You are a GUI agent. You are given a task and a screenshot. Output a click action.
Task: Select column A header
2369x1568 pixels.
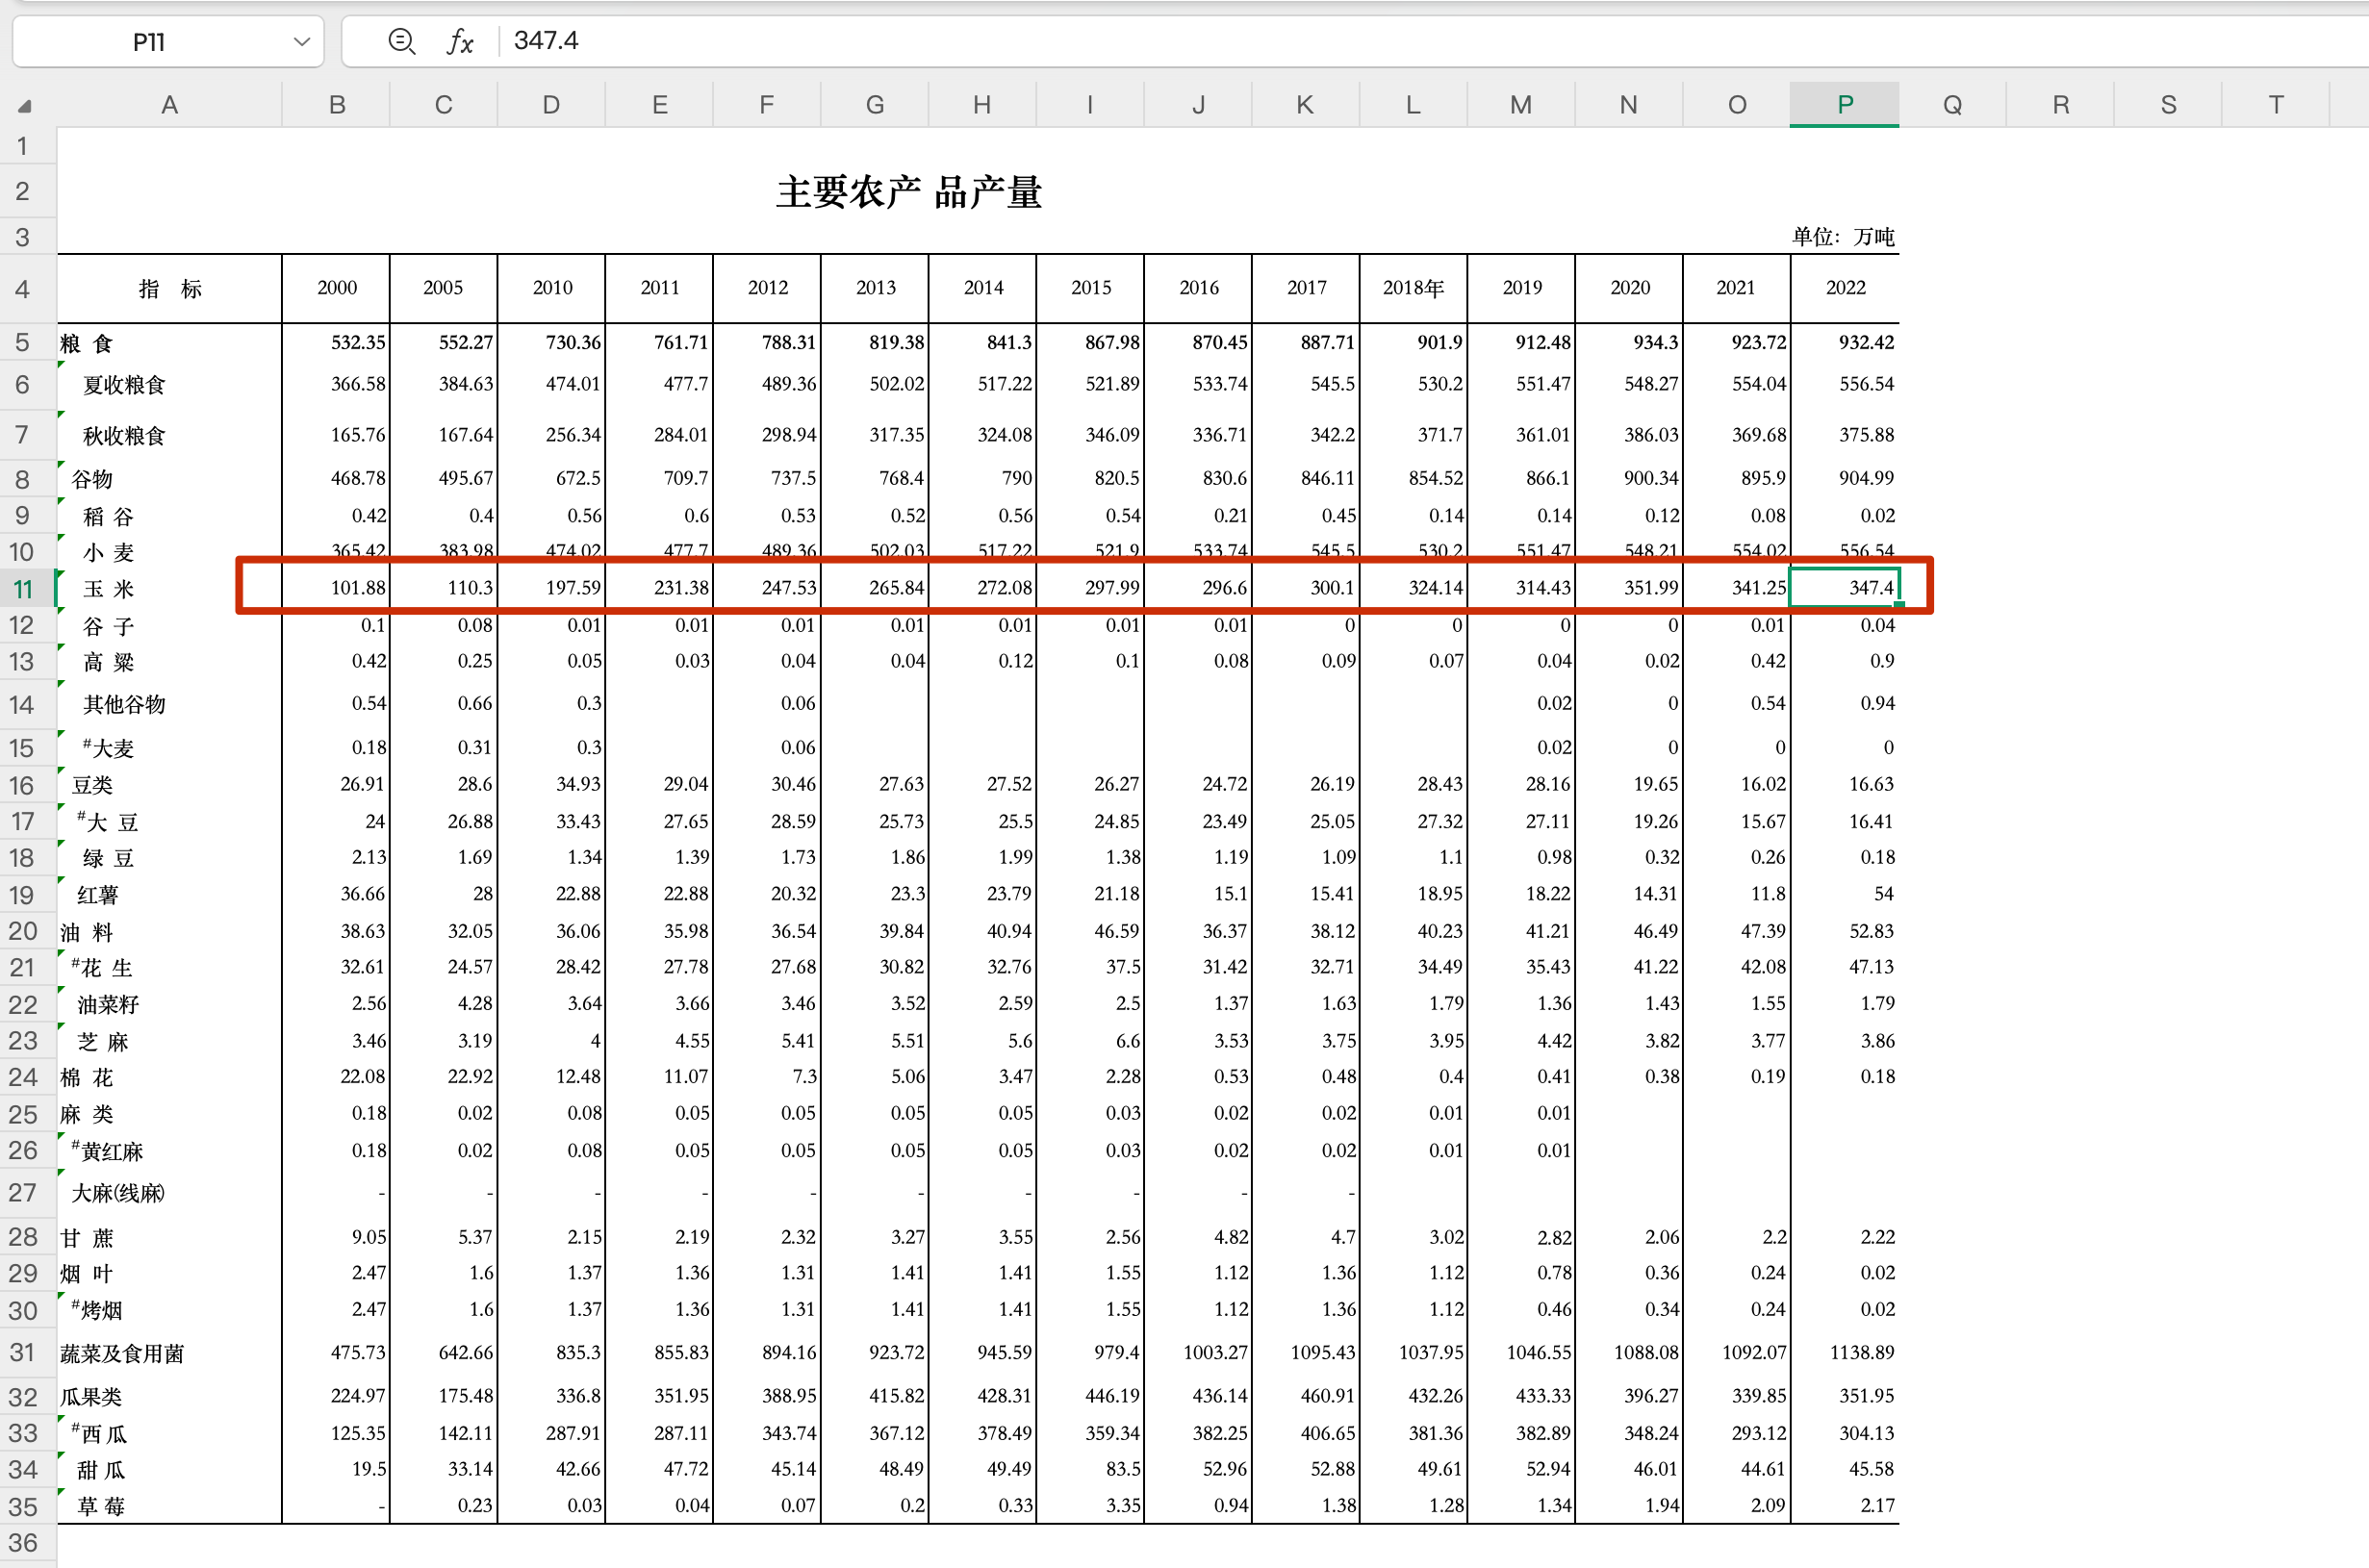pyautogui.click(x=169, y=105)
